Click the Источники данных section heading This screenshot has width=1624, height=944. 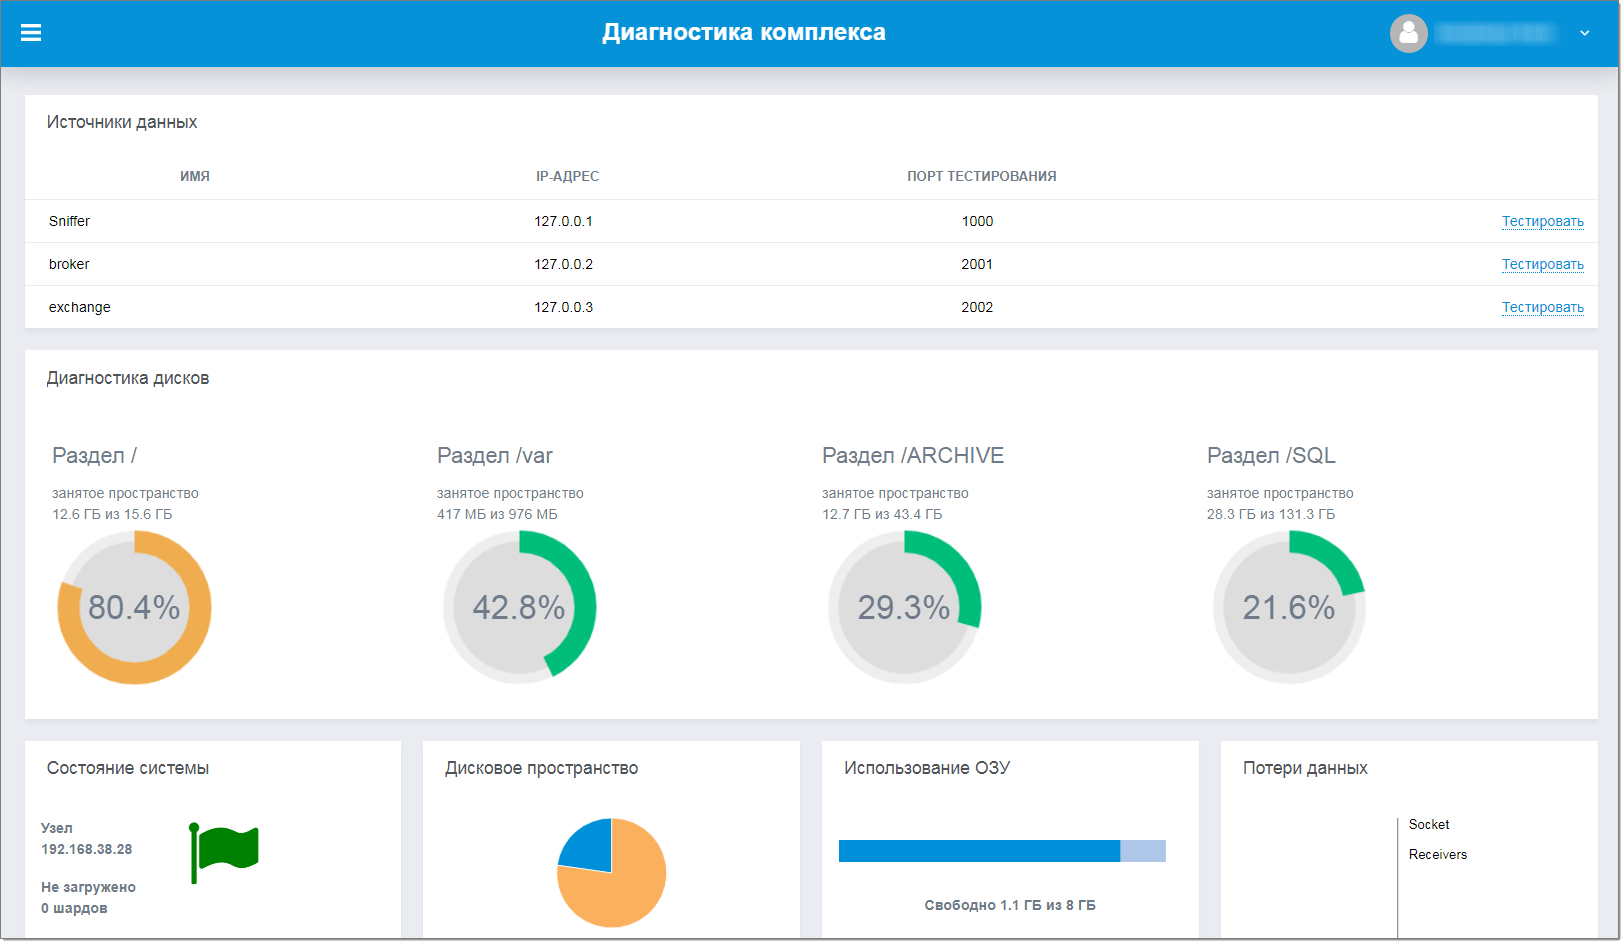coord(122,122)
